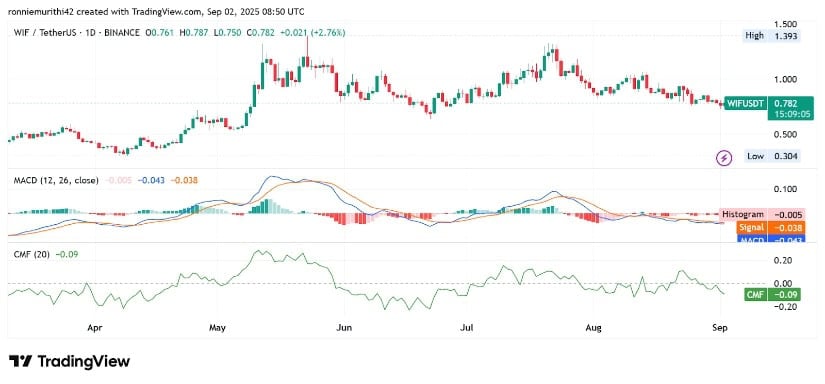Click the Low 0.304 price marker

tap(772, 156)
